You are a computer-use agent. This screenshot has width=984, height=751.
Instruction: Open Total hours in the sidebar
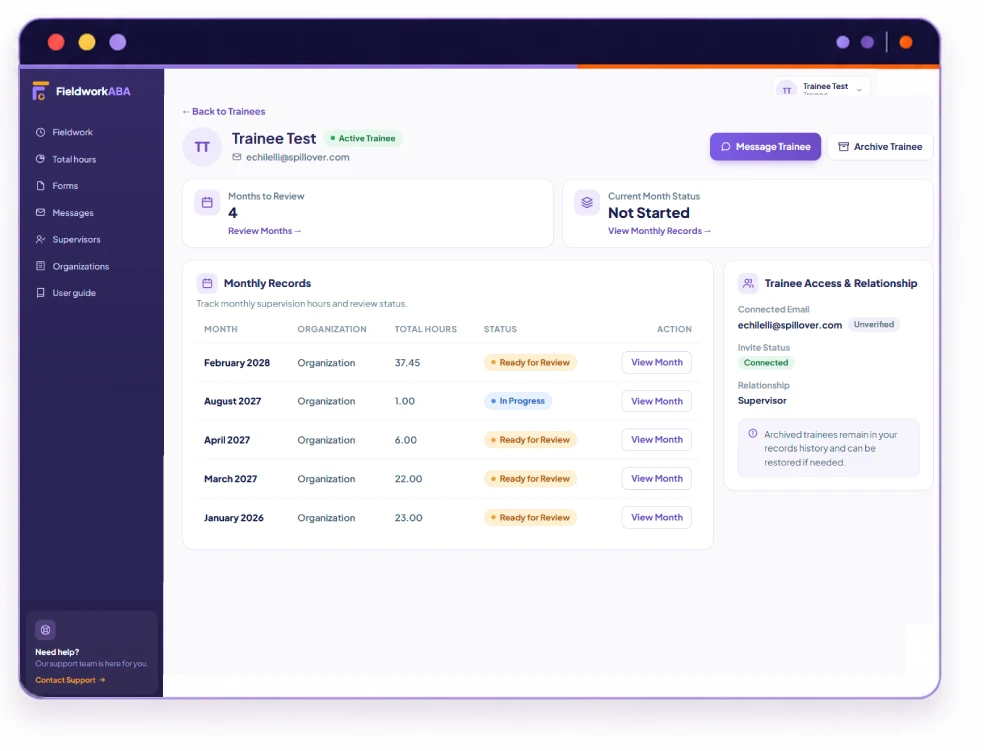click(x=74, y=159)
